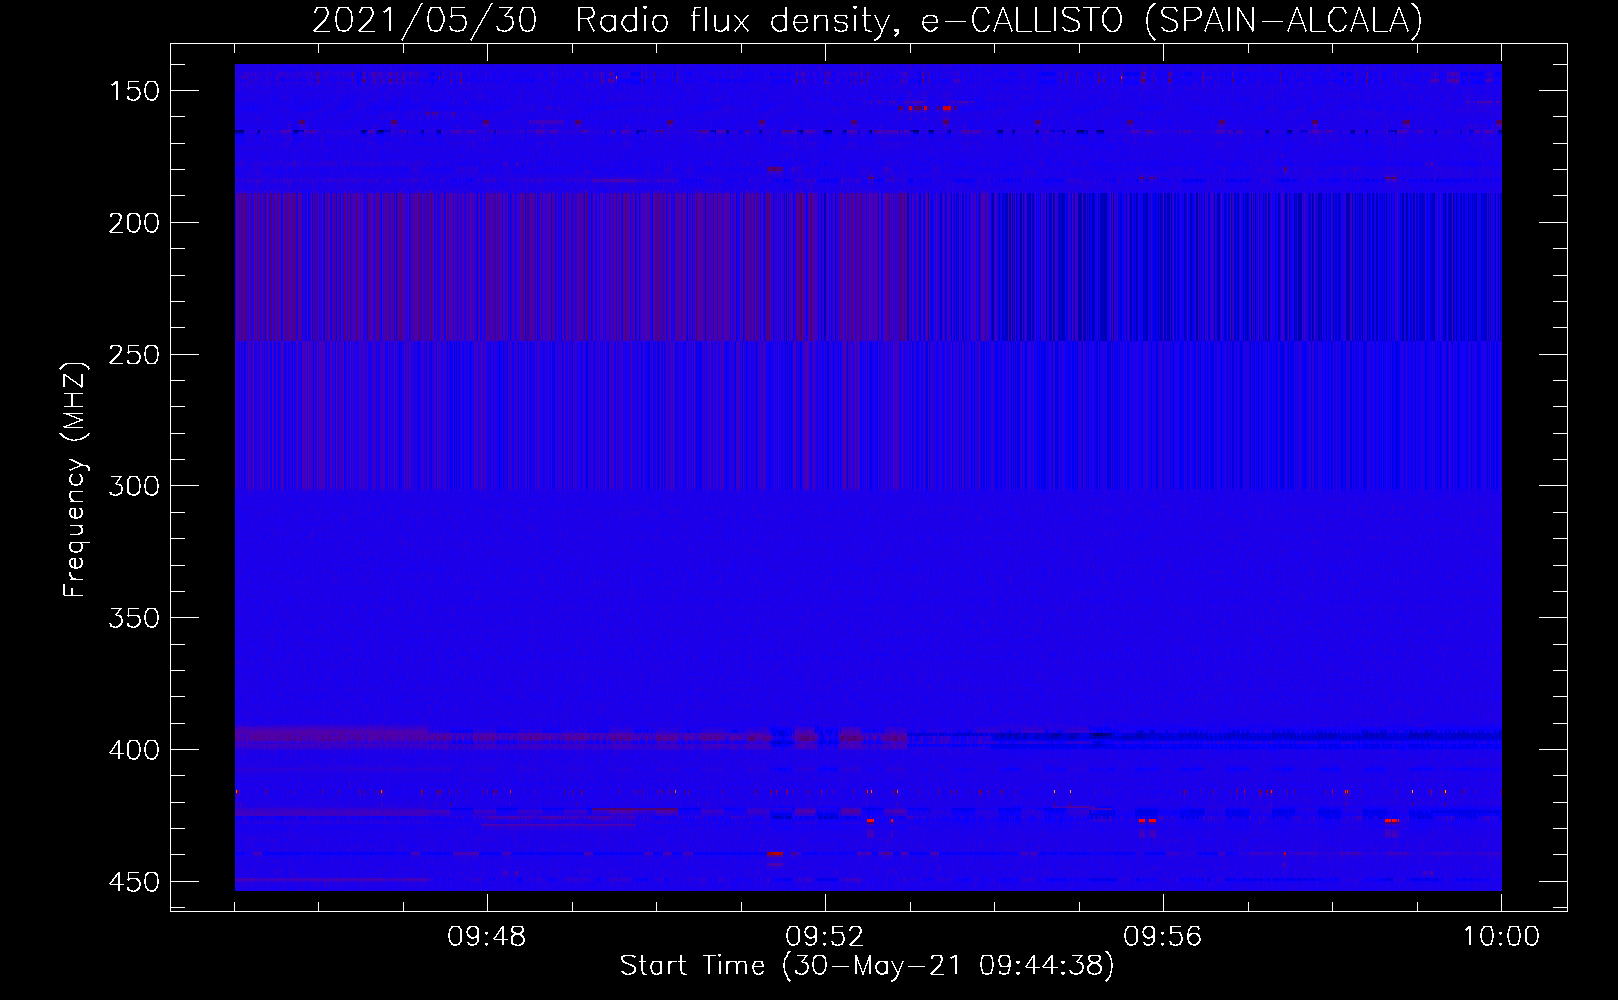The width and height of the screenshot is (1618, 1000).
Task: Click the 09:56 time tick label
Action: 1163,937
